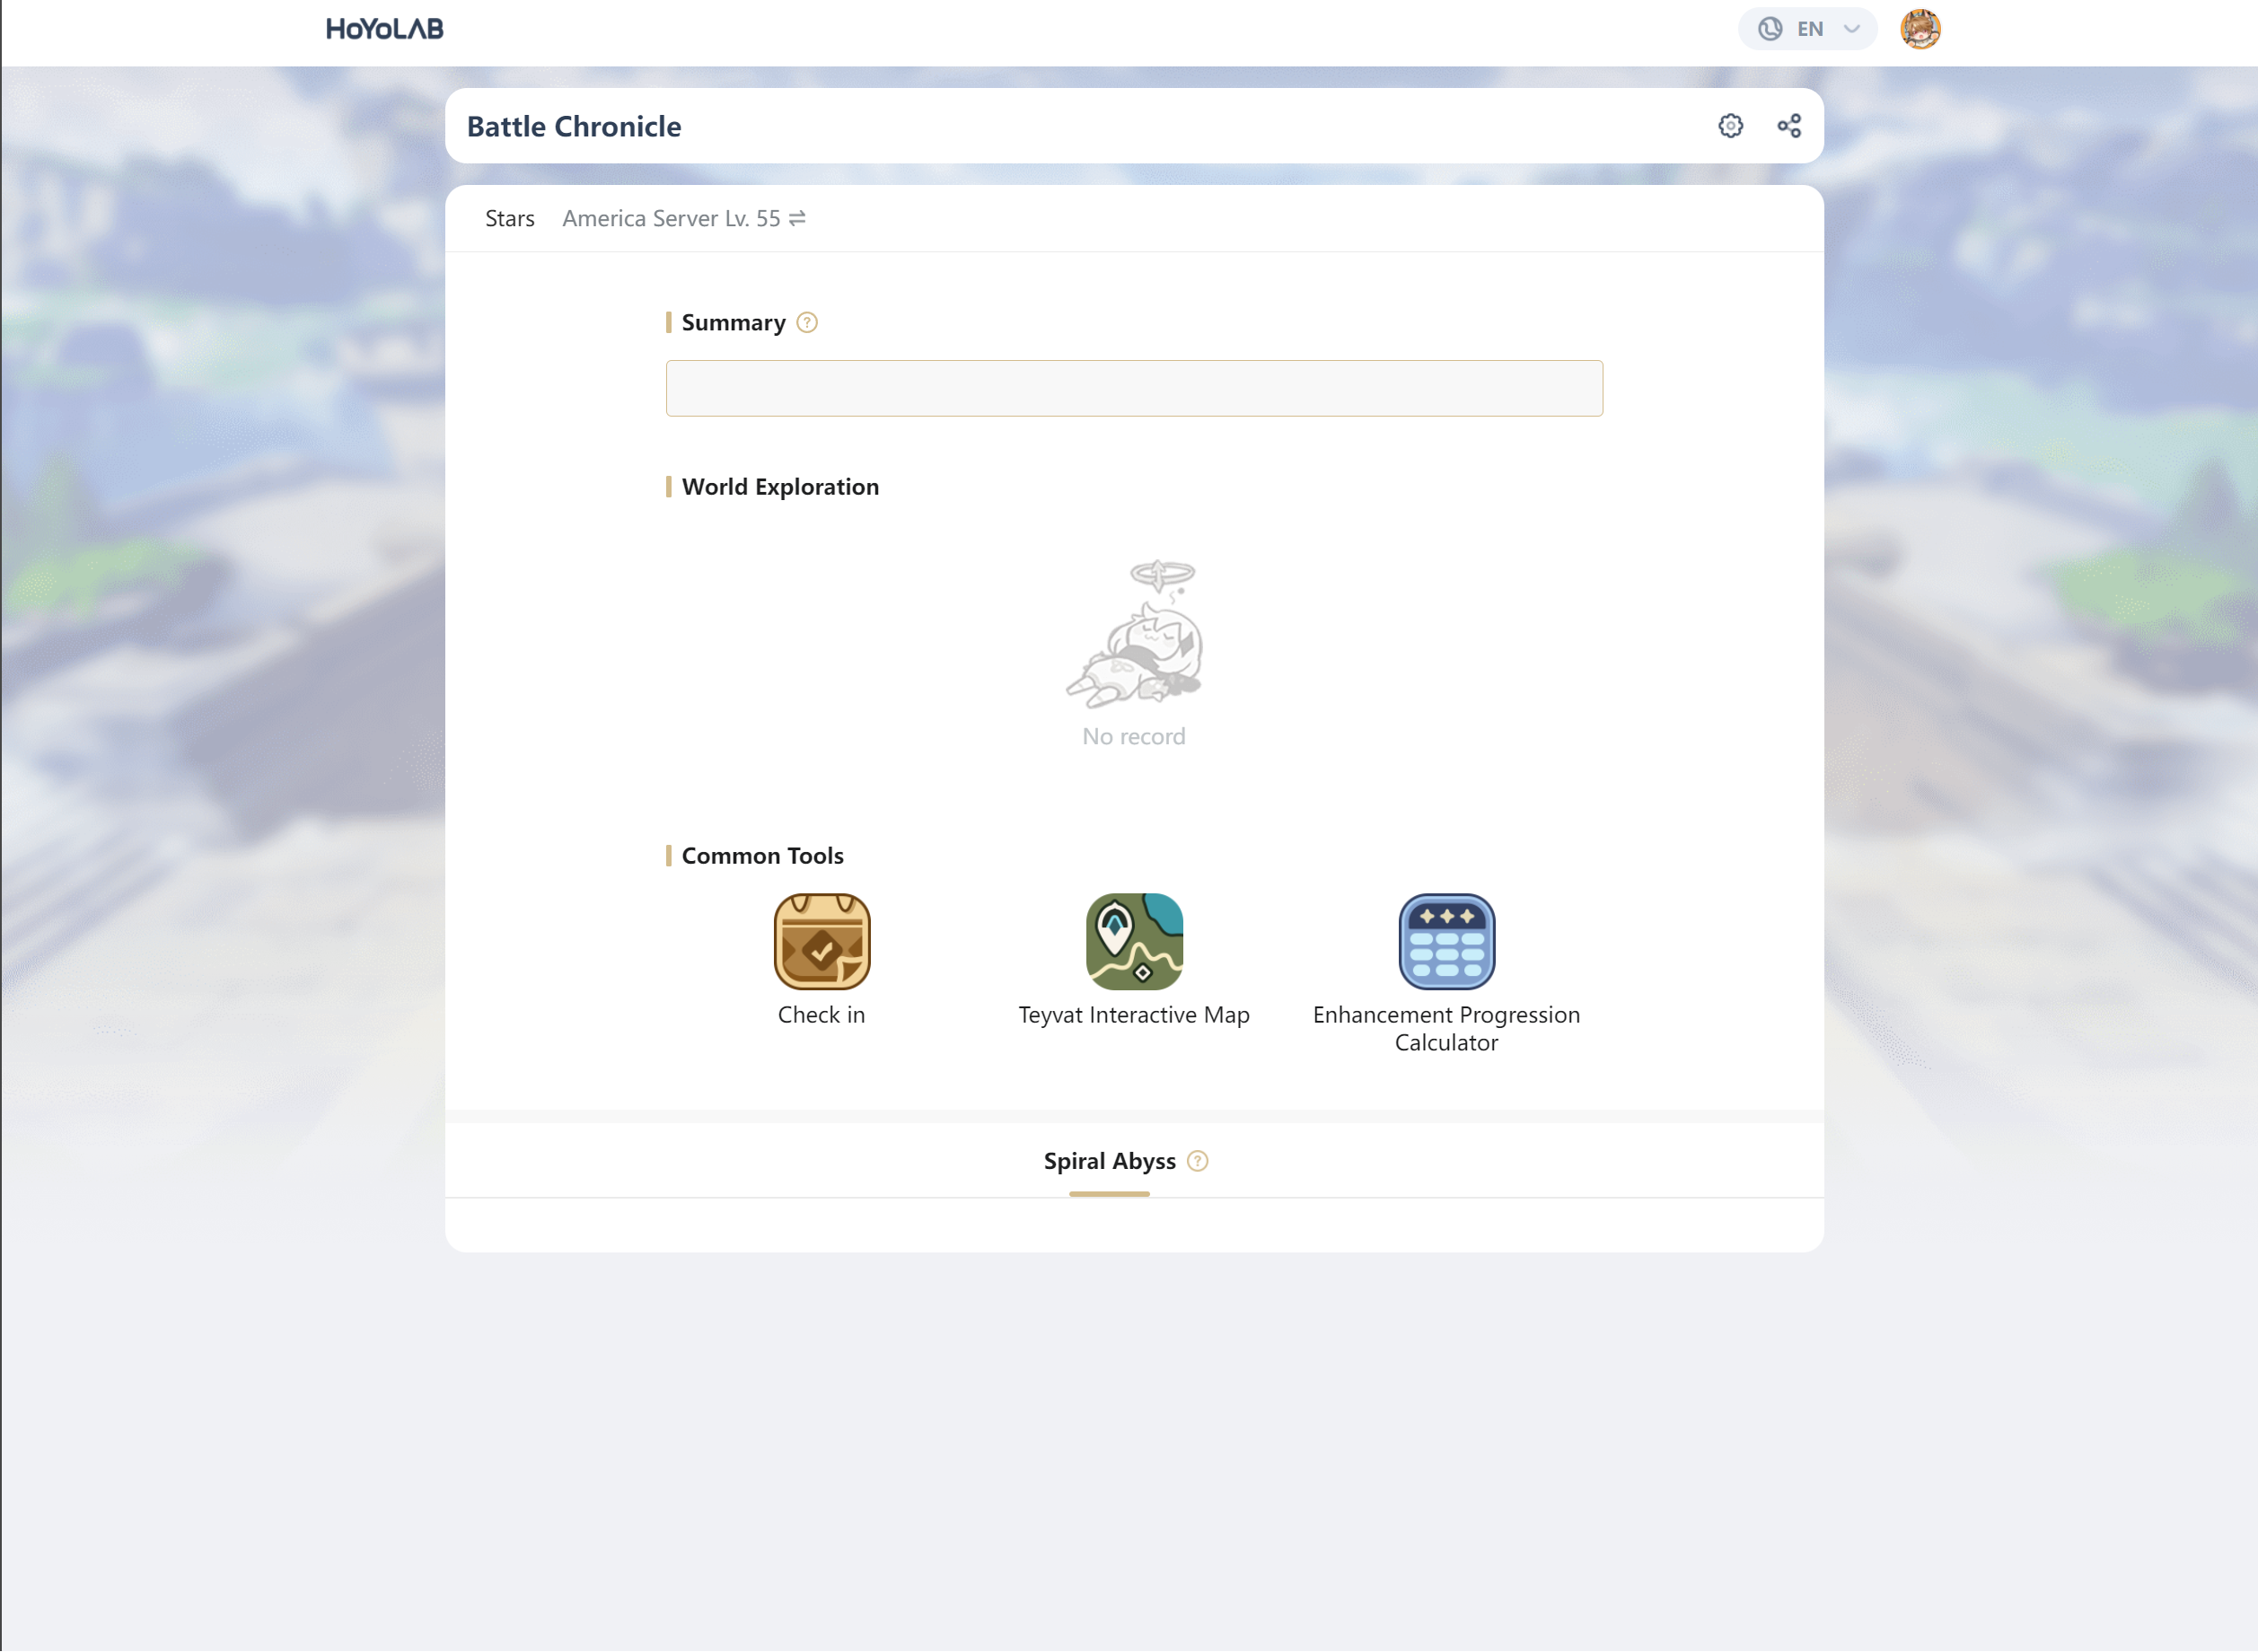2258x1652 pixels.
Task: Open the HoYoLAB logo home link
Action: 384,29
